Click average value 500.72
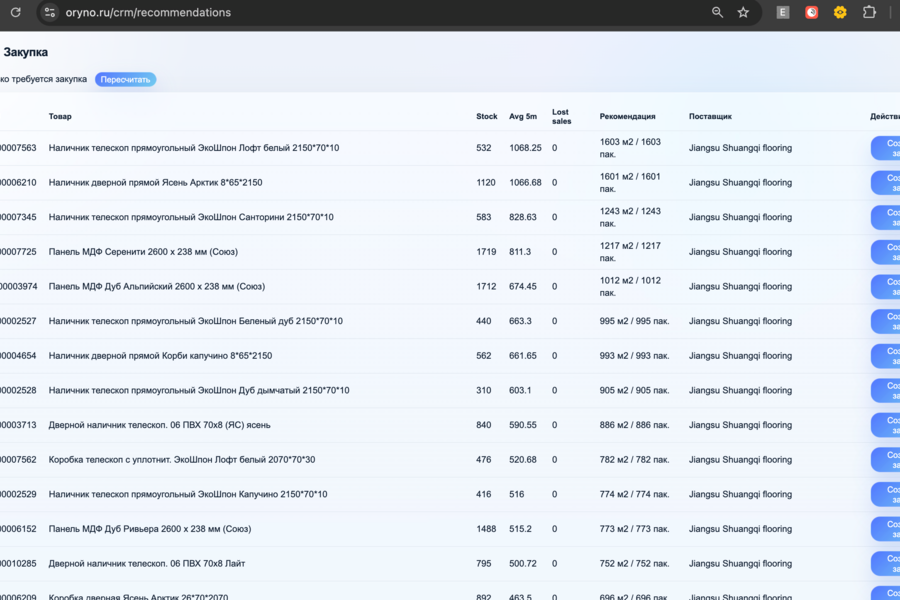 coord(523,564)
